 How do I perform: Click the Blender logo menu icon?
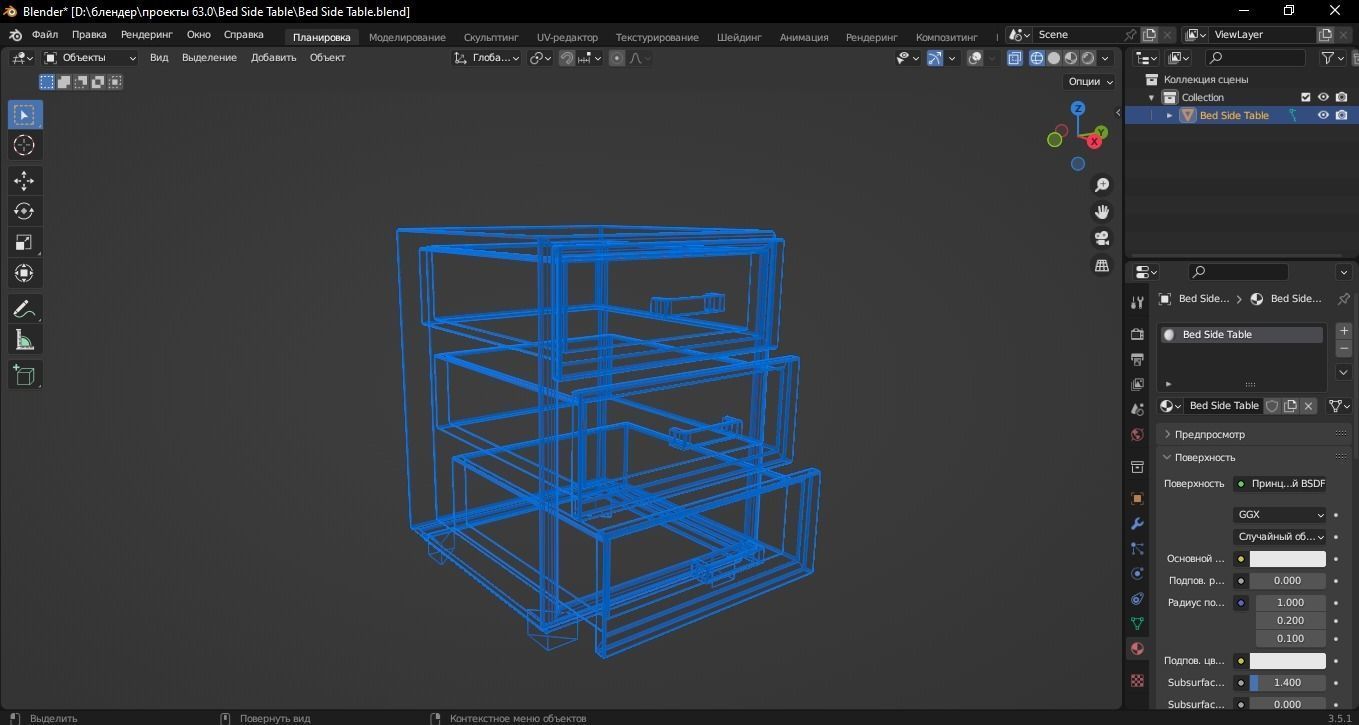click(x=15, y=35)
